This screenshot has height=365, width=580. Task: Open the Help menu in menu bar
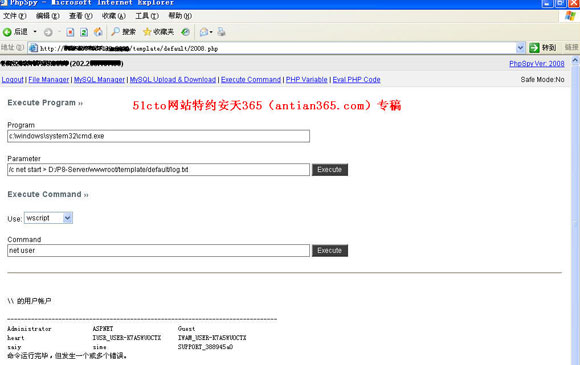(180, 16)
